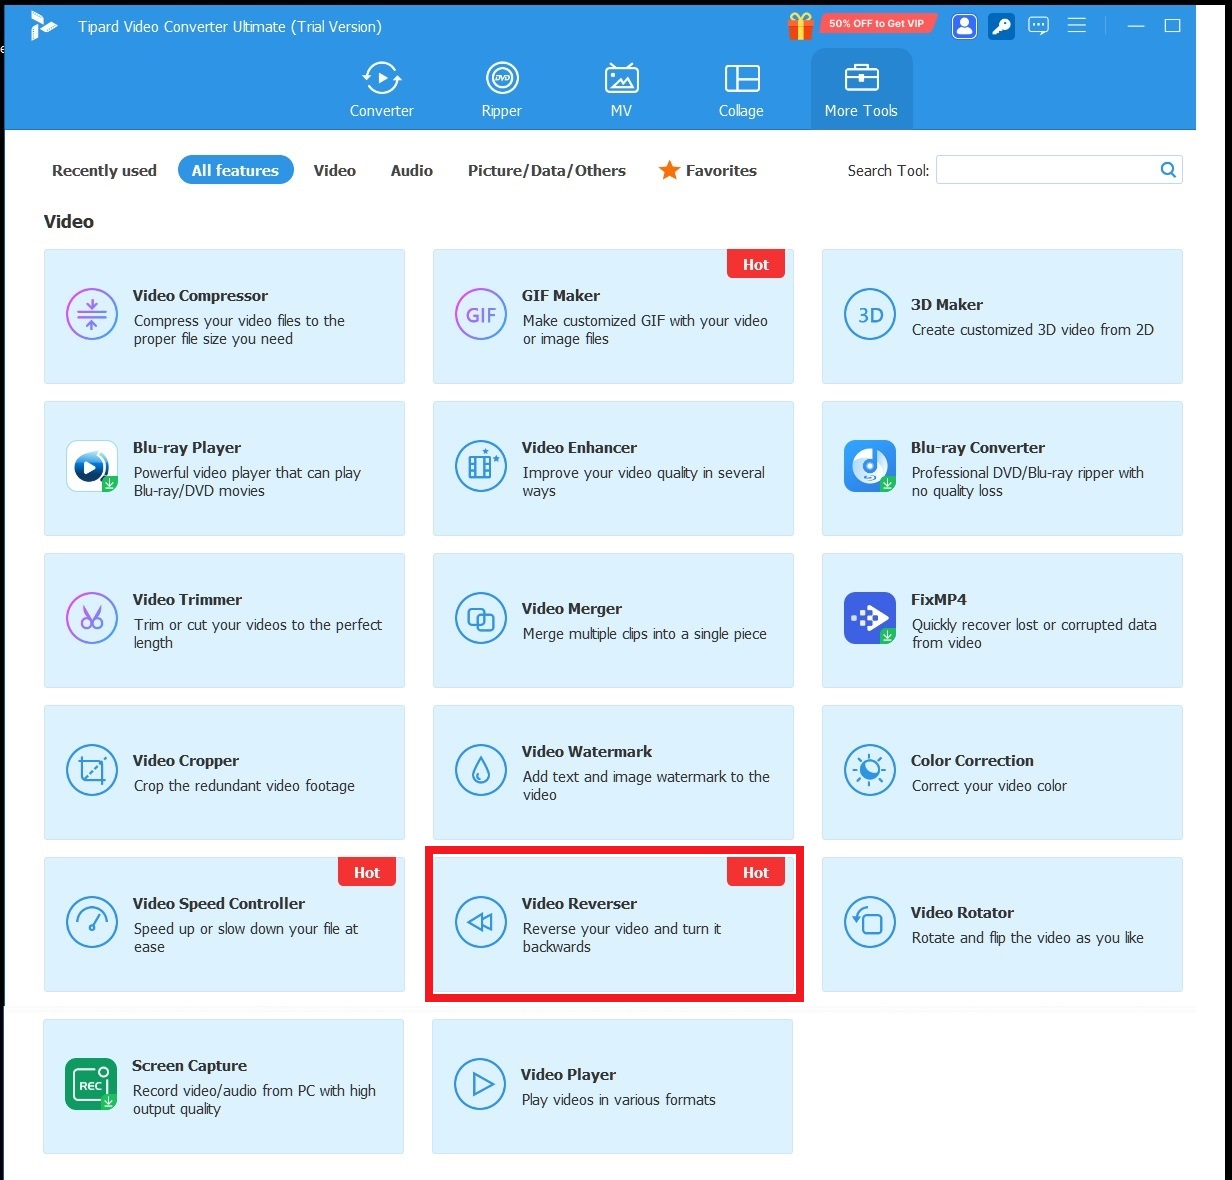Open the Favorites tab
This screenshot has width=1232, height=1180.
click(x=707, y=170)
